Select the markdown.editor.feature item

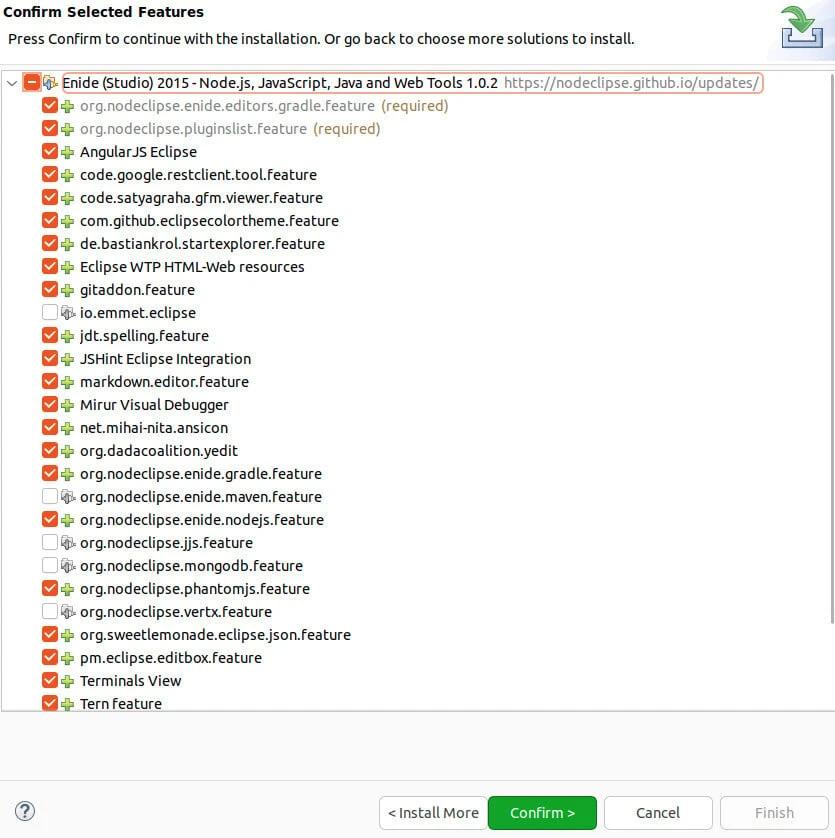(x=164, y=382)
